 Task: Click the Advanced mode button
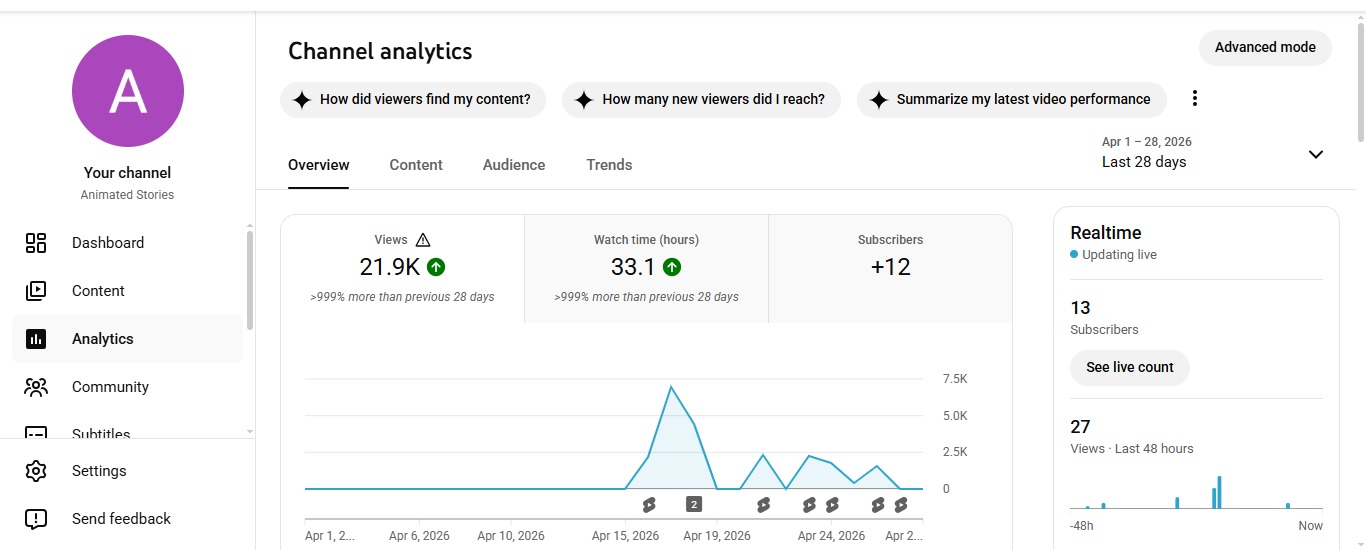pyautogui.click(x=1264, y=48)
